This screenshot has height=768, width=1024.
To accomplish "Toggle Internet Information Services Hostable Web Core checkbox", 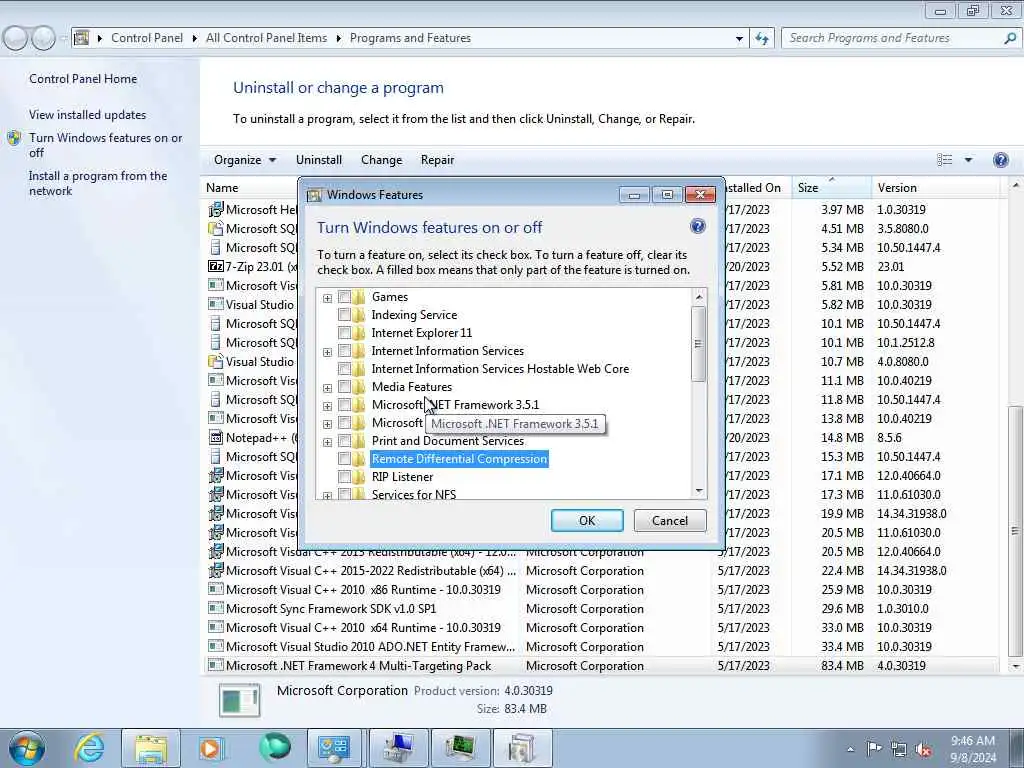I will click(344, 369).
